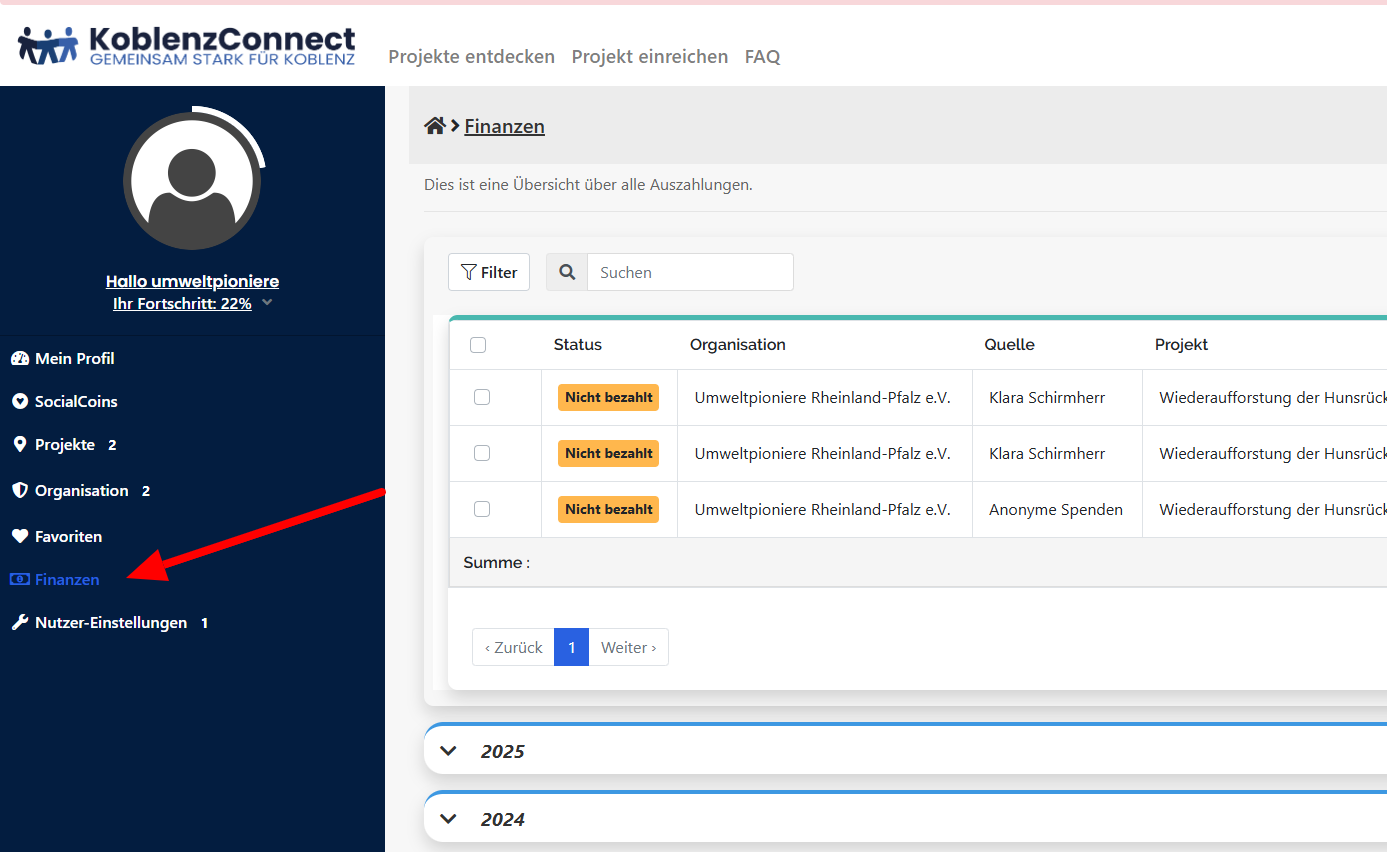Viewport: 1387px width, 852px height.
Task: Open the progress dropdown arrow beside 22%
Action: (x=267, y=303)
